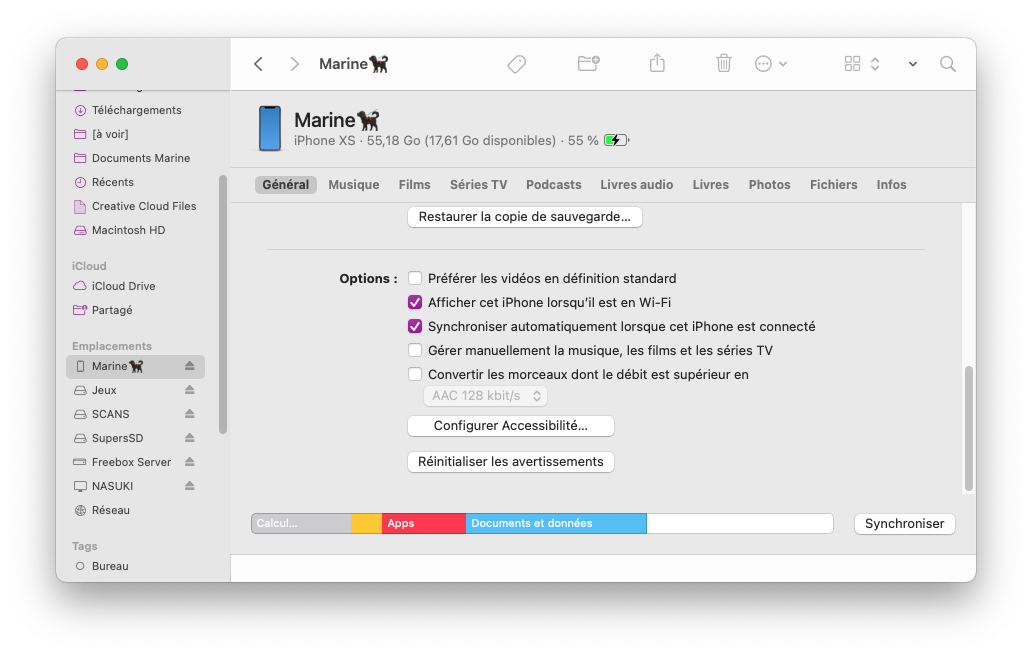
Task: Expand the chevron next to the view options
Action: (912, 63)
